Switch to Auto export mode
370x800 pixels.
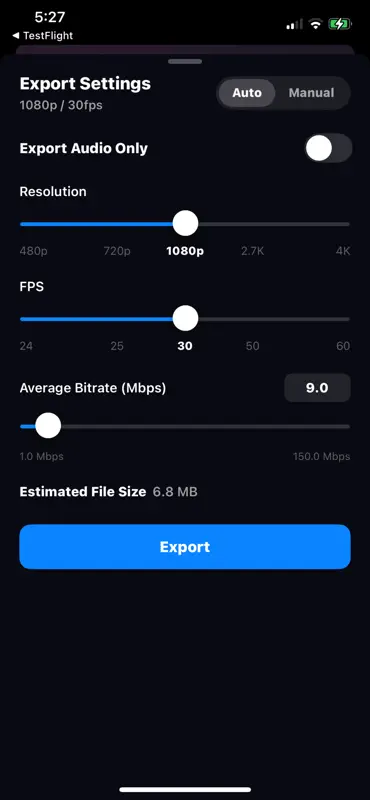coord(247,93)
